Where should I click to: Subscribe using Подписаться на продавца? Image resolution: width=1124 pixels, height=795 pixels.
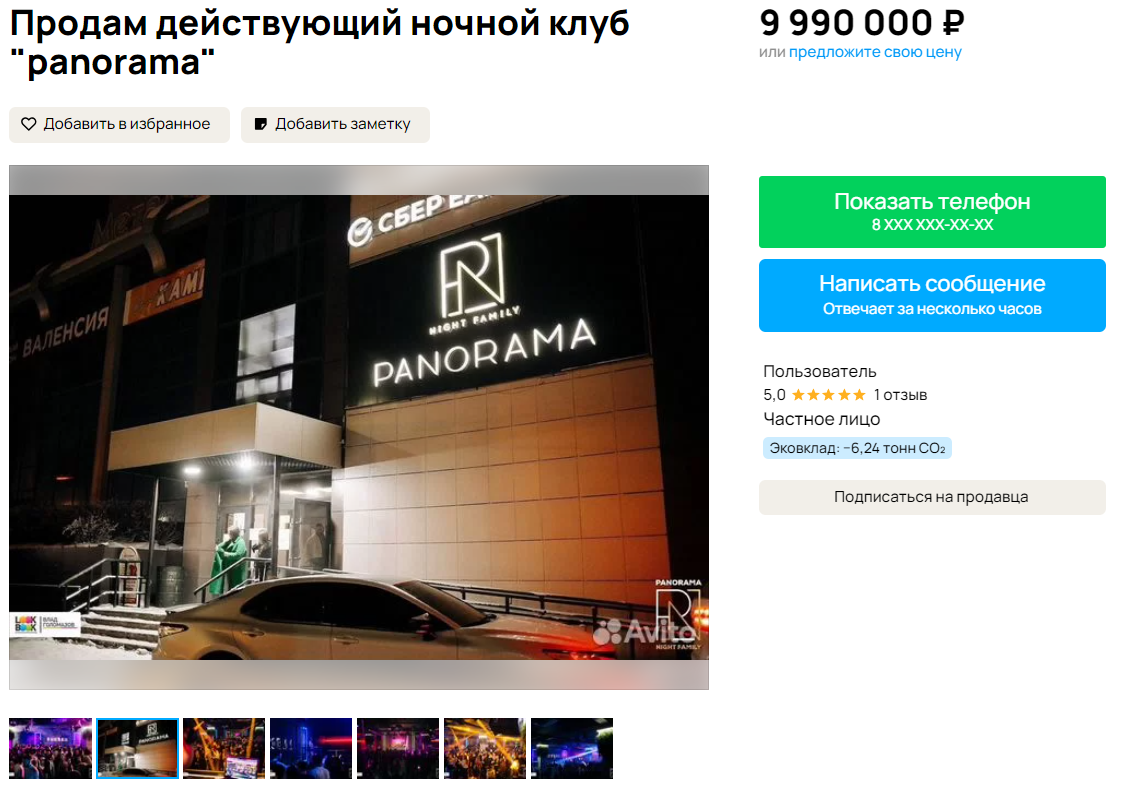[932, 497]
